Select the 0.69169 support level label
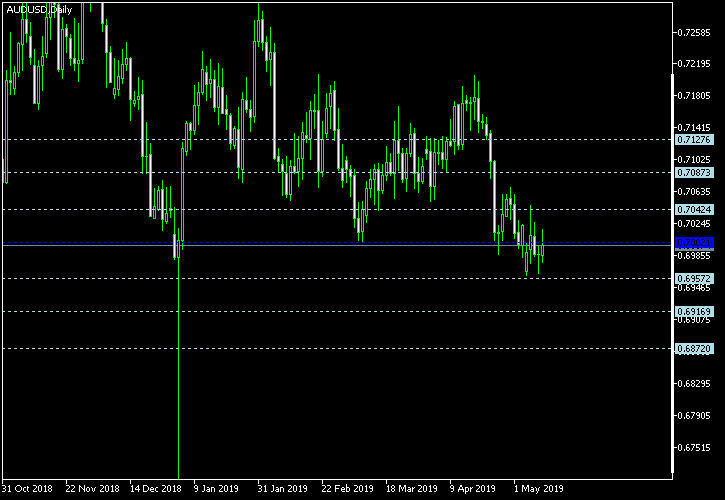 694,311
